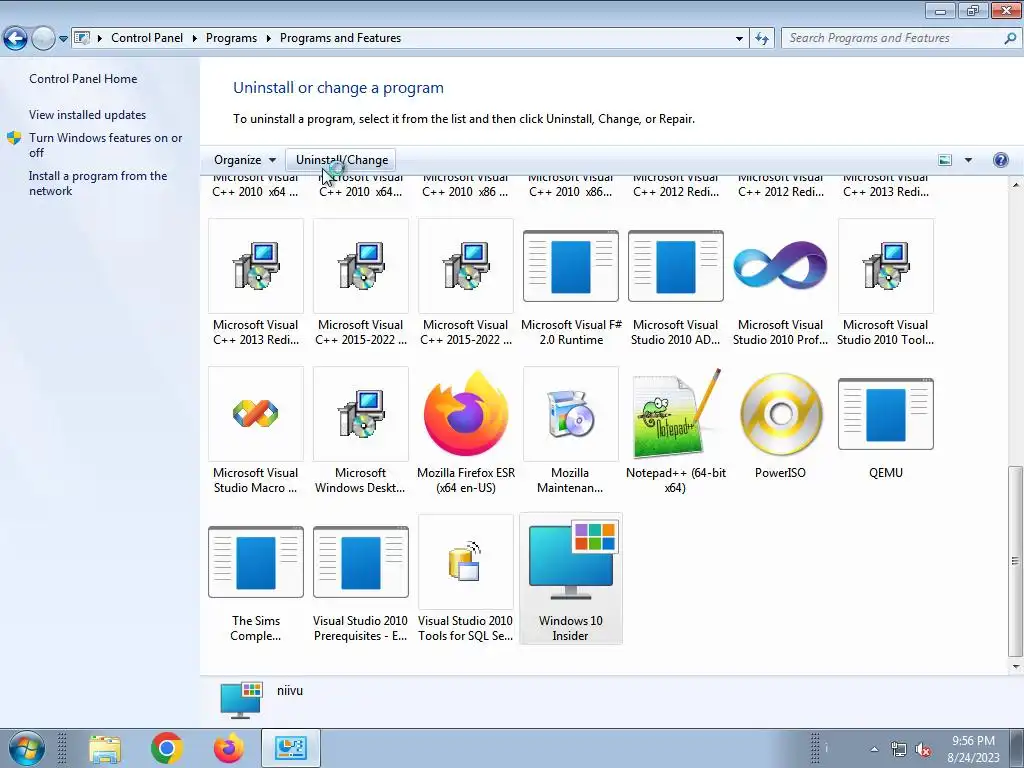Image resolution: width=1024 pixels, height=768 pixels.
Task: Open the recent pages dropdown arrow
Action: (63, 39)
